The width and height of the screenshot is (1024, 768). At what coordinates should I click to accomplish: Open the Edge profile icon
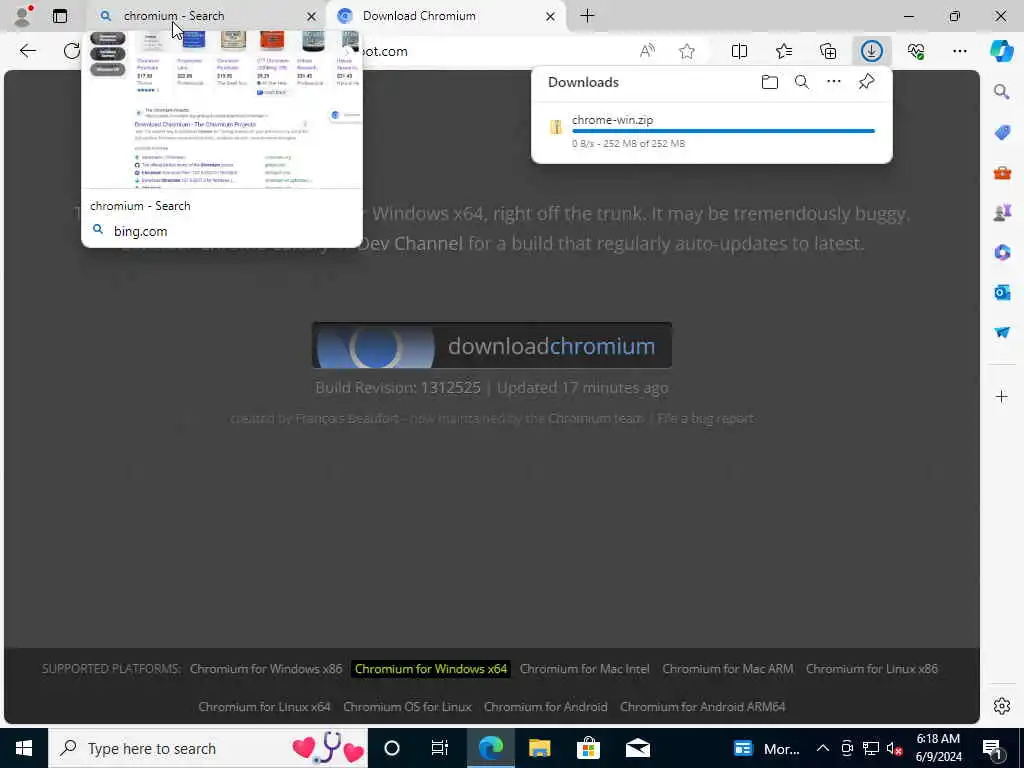(23, 16)
